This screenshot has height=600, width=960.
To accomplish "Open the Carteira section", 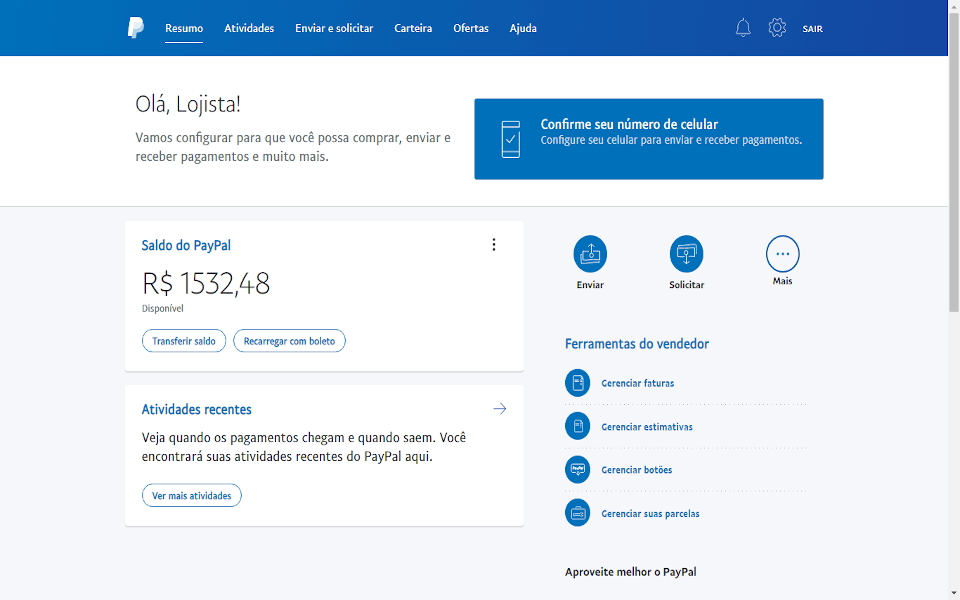I will click(413, 28).
